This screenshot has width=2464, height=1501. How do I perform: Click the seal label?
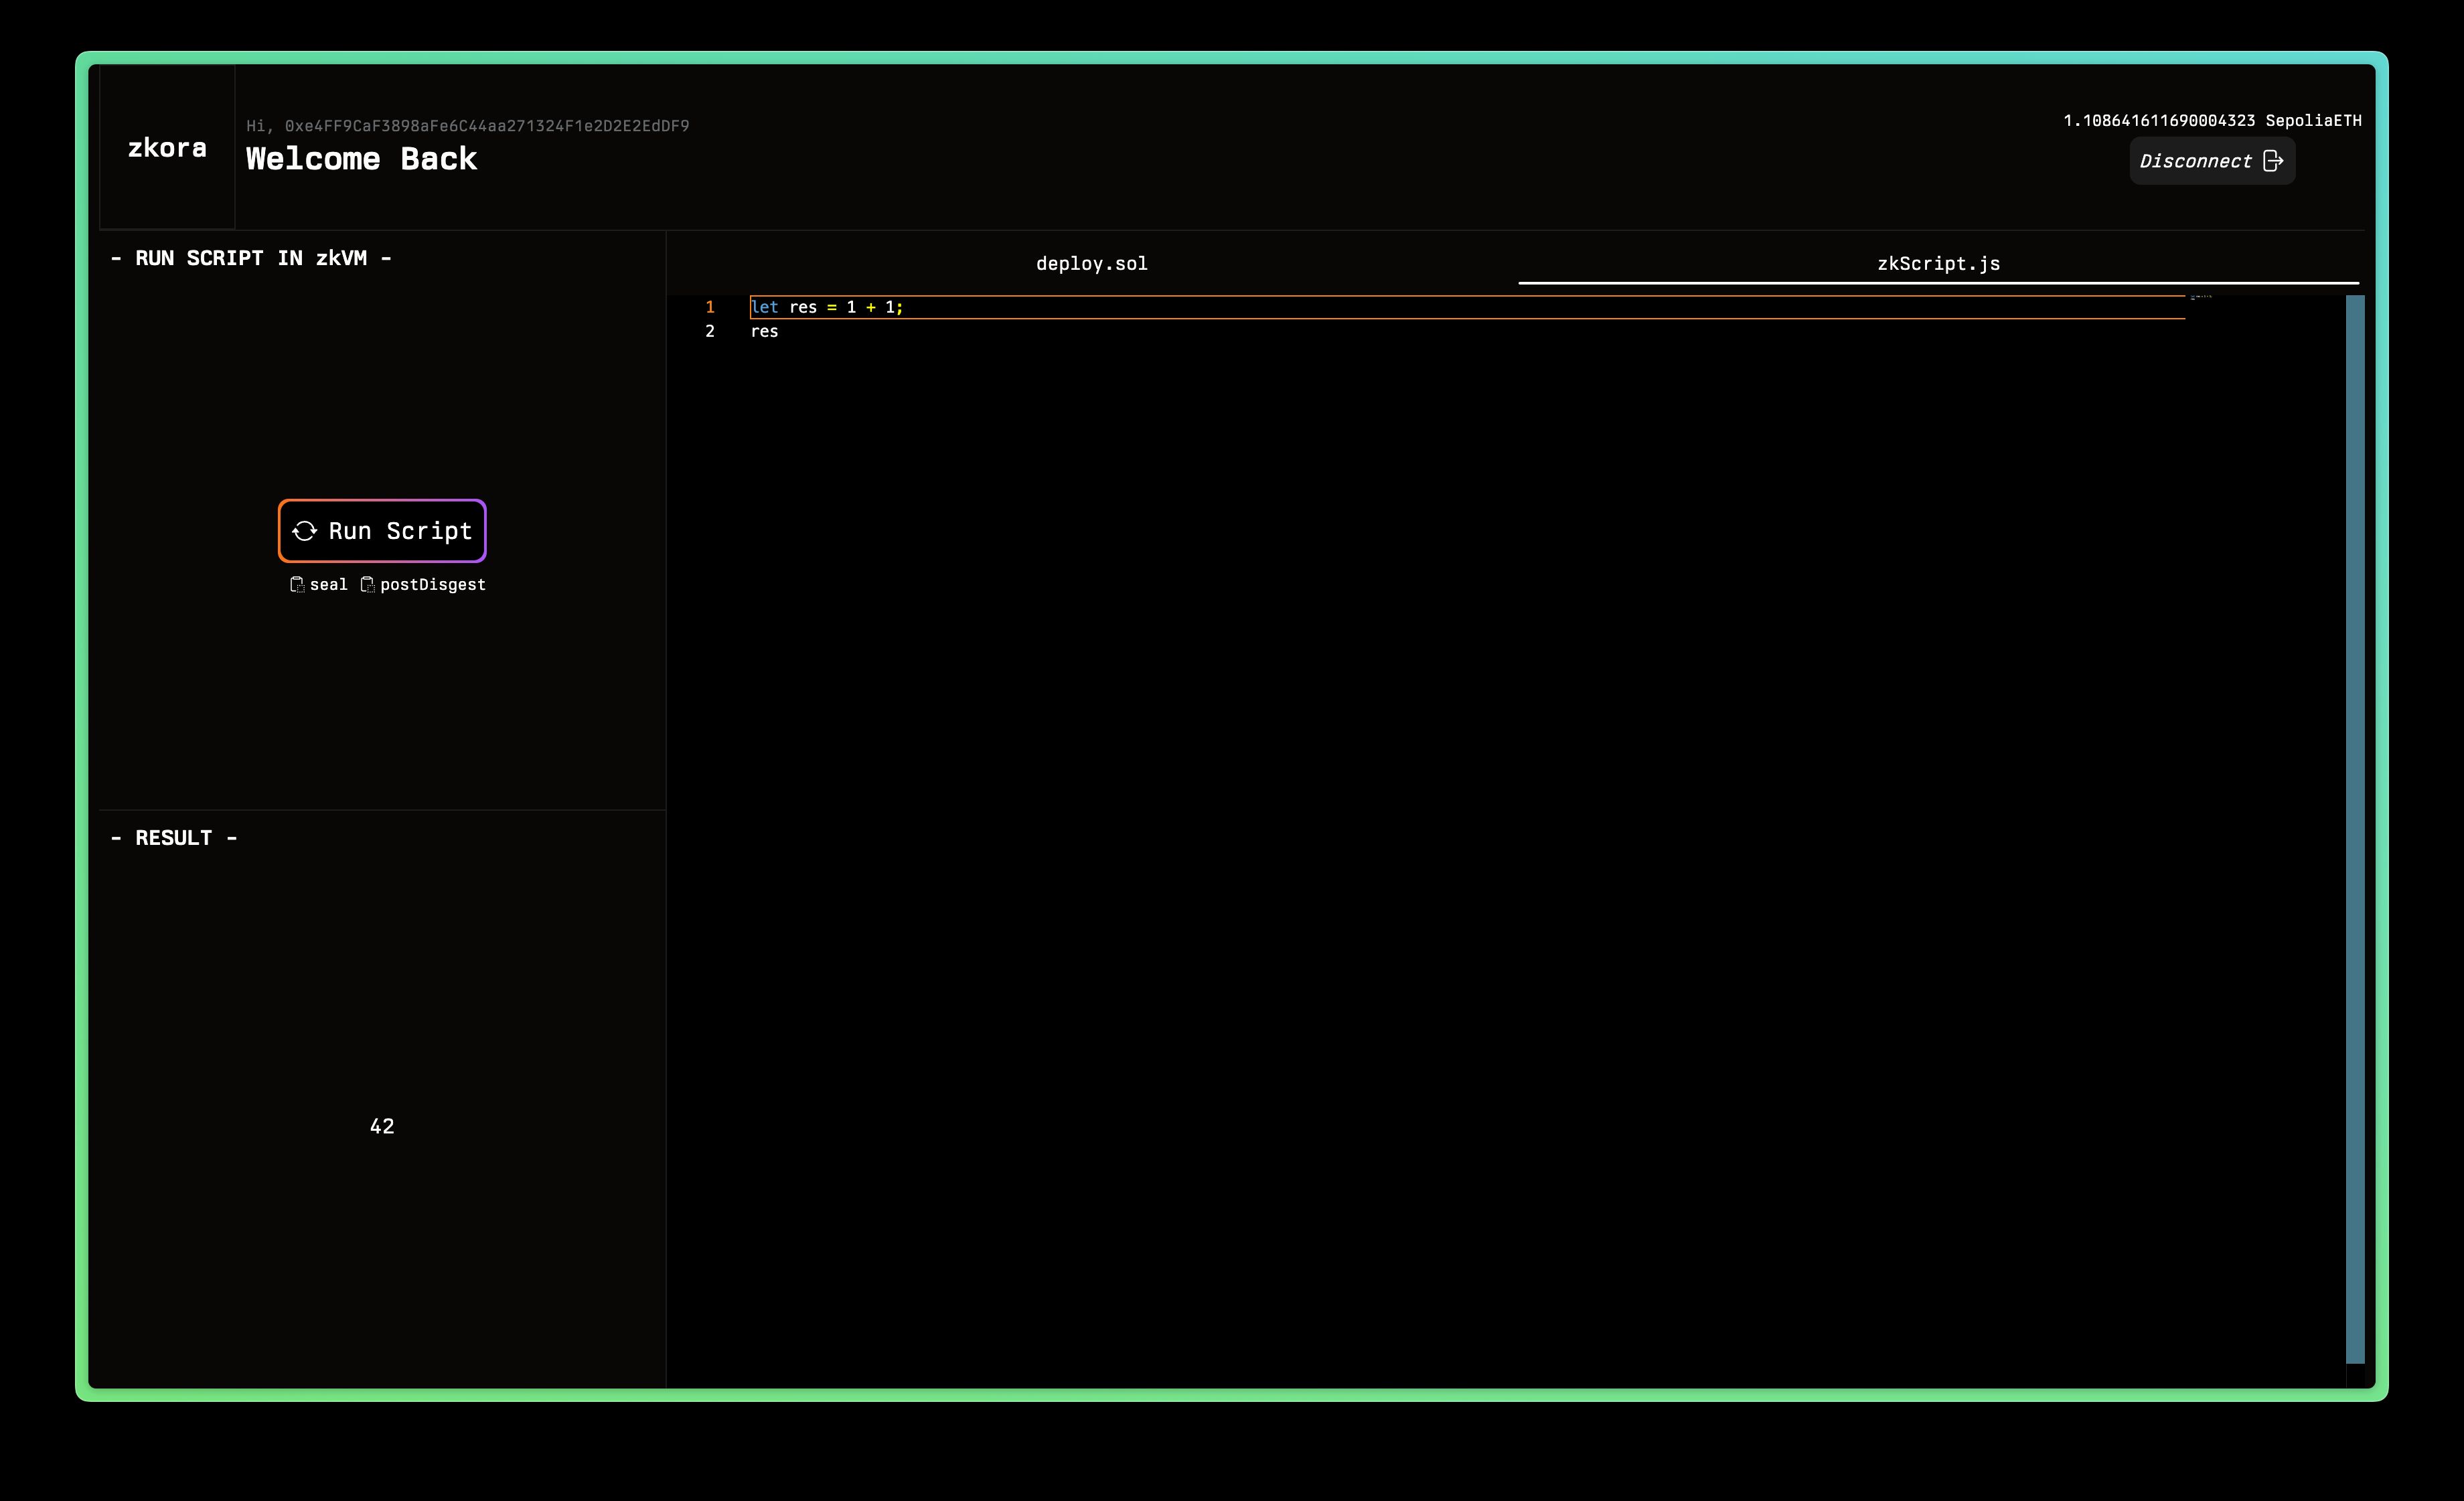point(328,584)
